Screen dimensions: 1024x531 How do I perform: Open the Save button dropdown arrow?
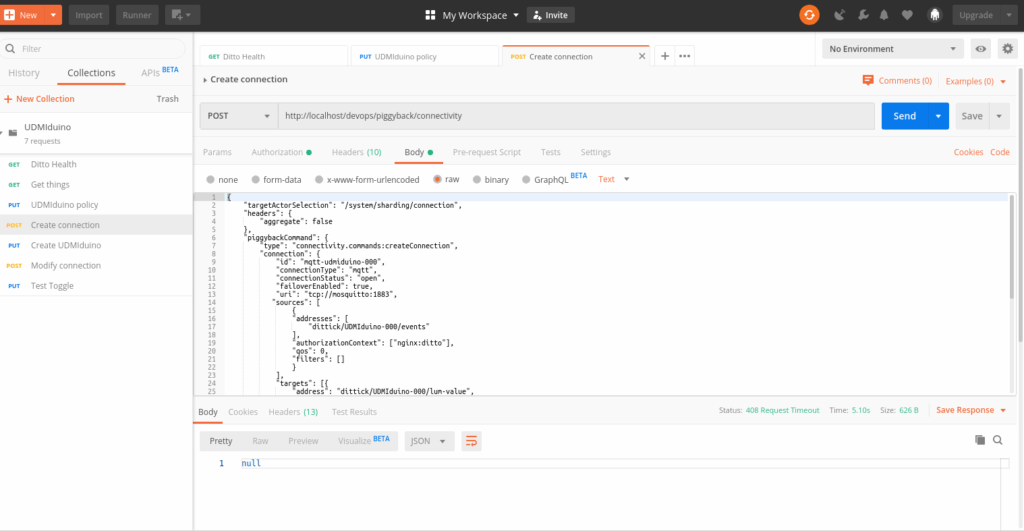pos(999,116)
